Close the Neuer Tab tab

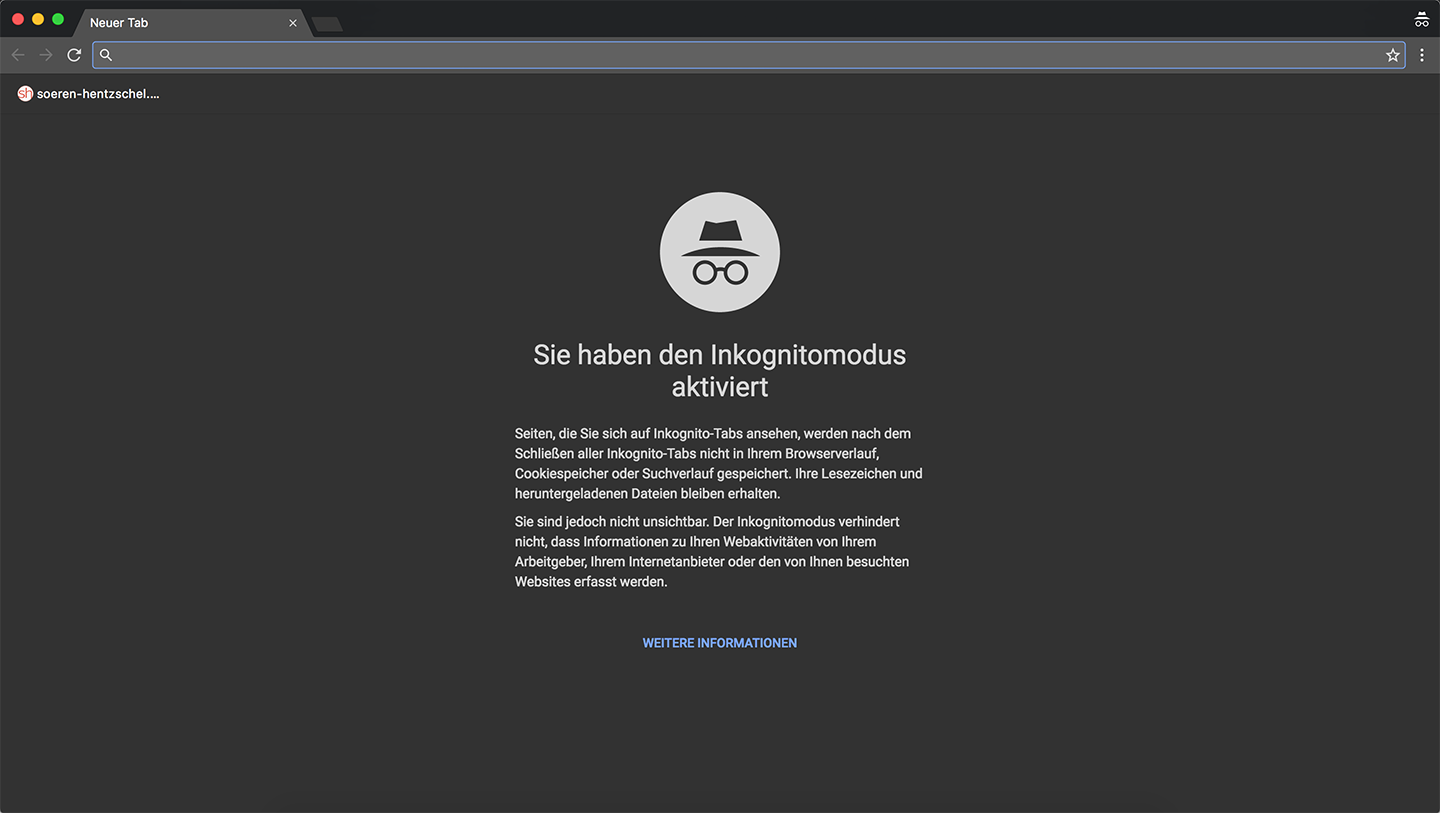[293, 22]
